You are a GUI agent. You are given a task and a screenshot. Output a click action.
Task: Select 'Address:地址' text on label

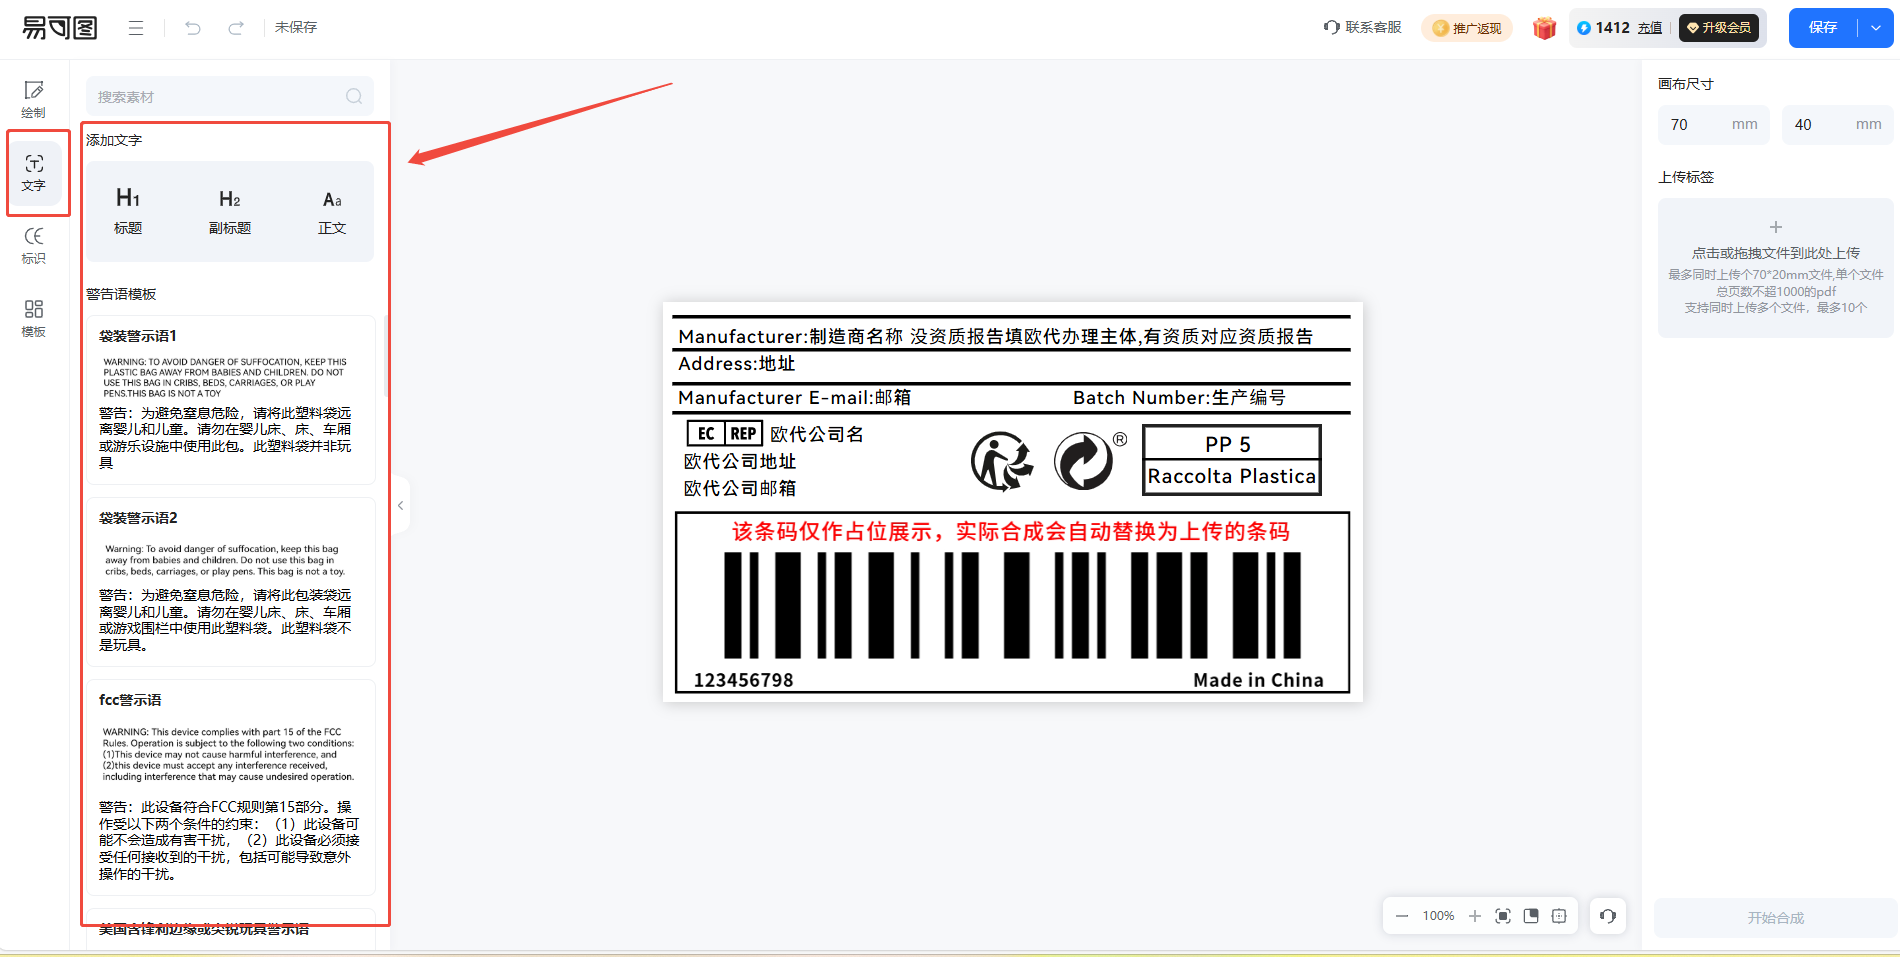point(737,364)
